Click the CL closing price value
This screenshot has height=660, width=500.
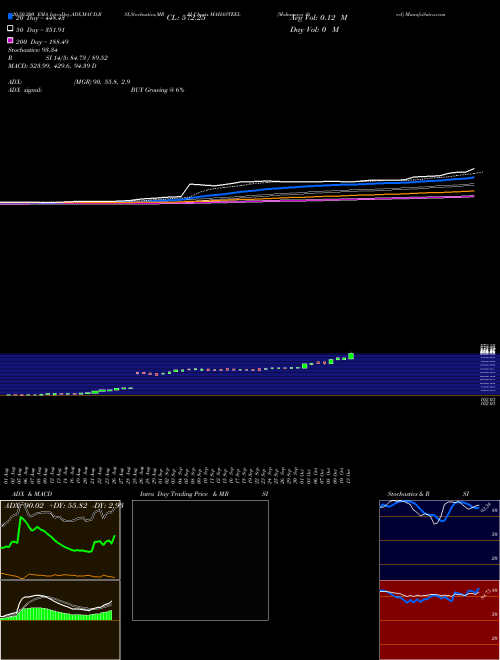(x=186, y=18)
